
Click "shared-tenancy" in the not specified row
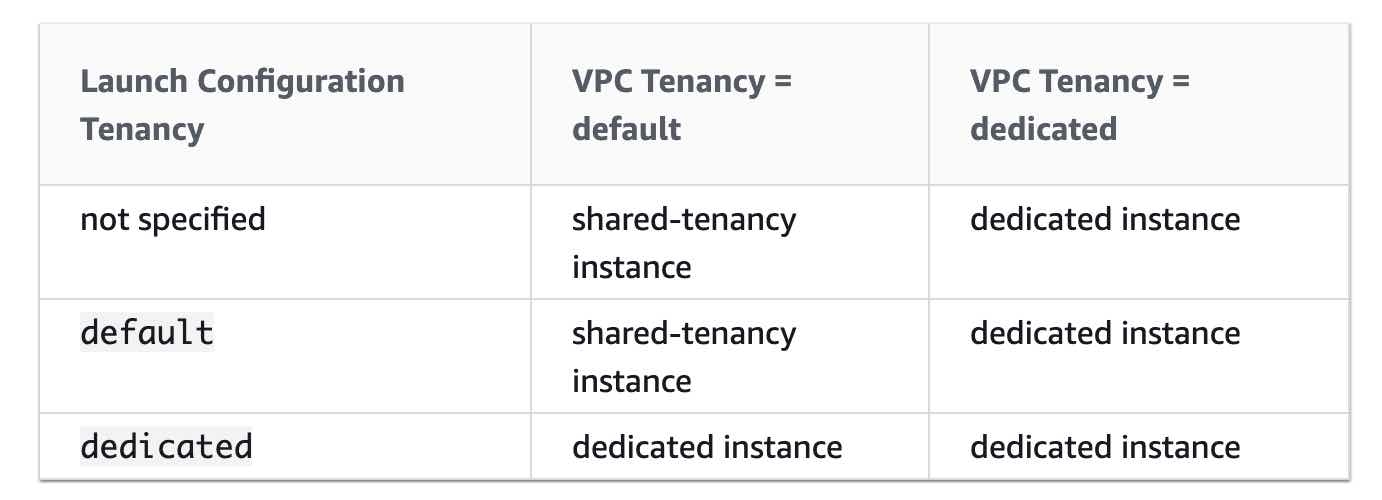coord(684,219)
